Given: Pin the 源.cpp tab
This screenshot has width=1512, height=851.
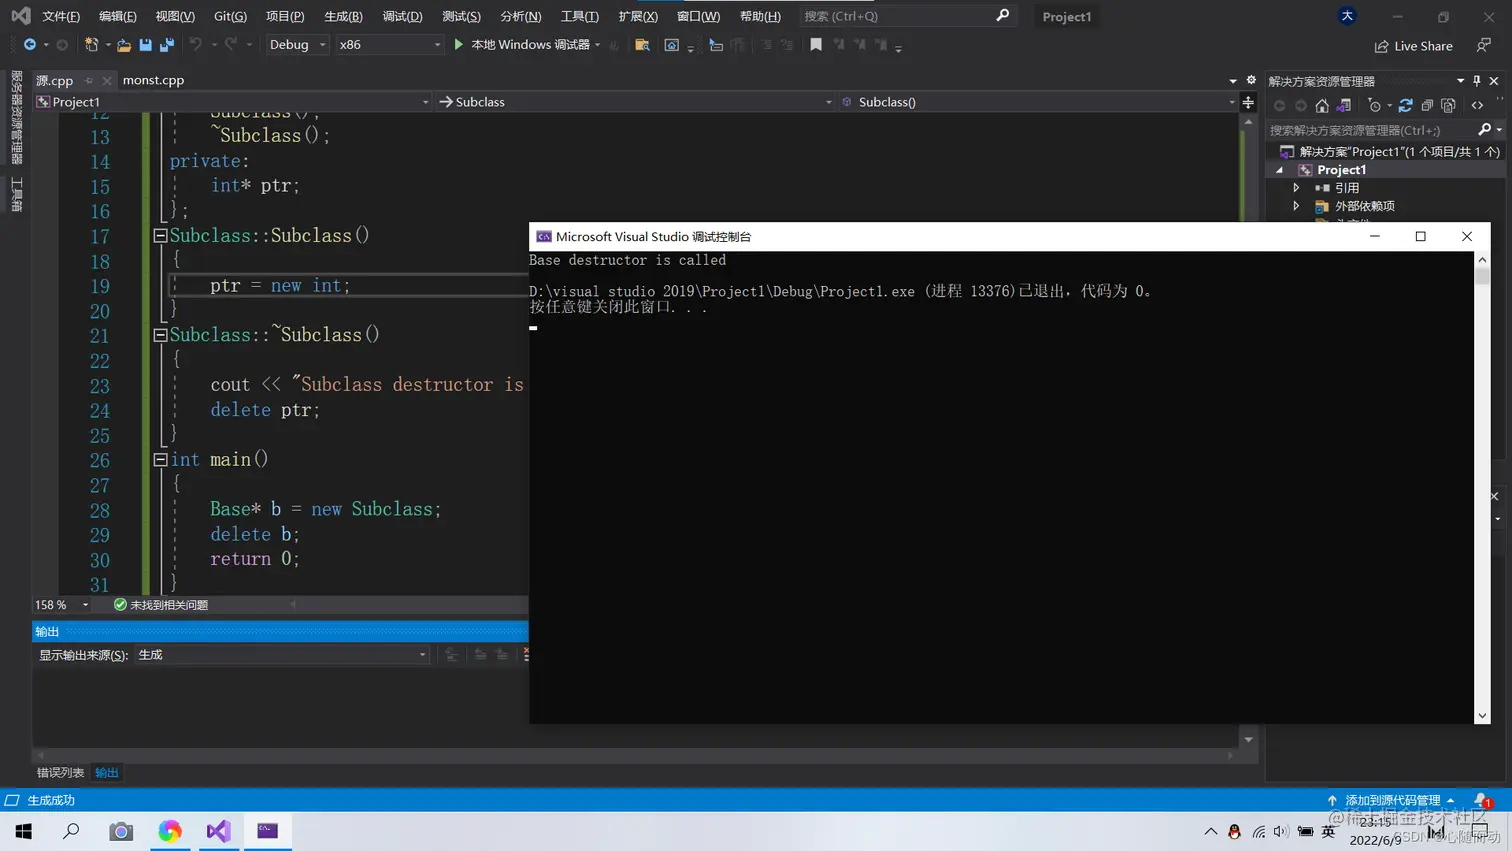Looking at the screenshot, I should click(89, 81).
